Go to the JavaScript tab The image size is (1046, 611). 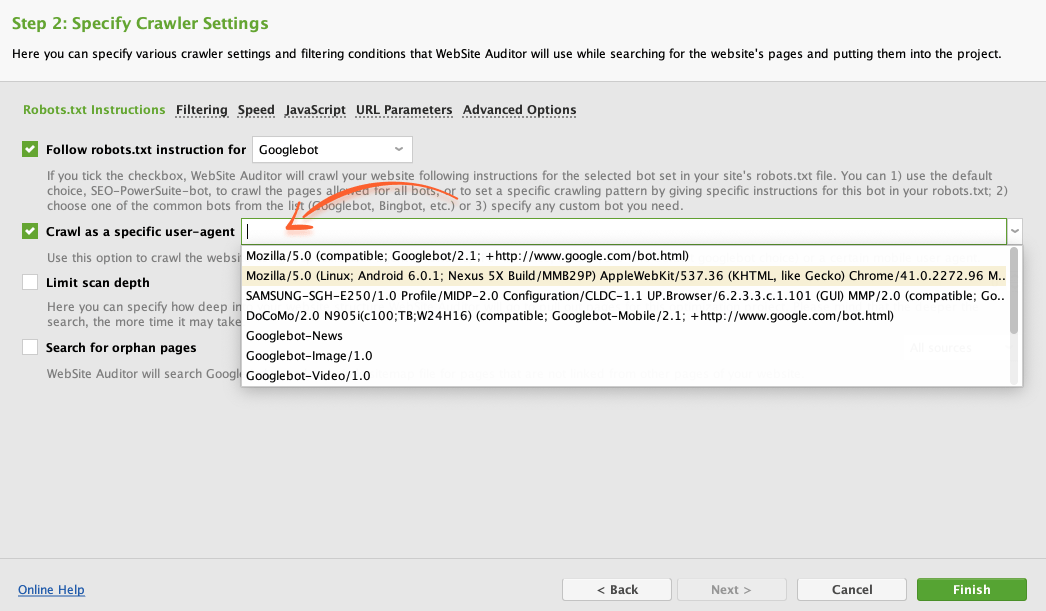coord(315,110)
